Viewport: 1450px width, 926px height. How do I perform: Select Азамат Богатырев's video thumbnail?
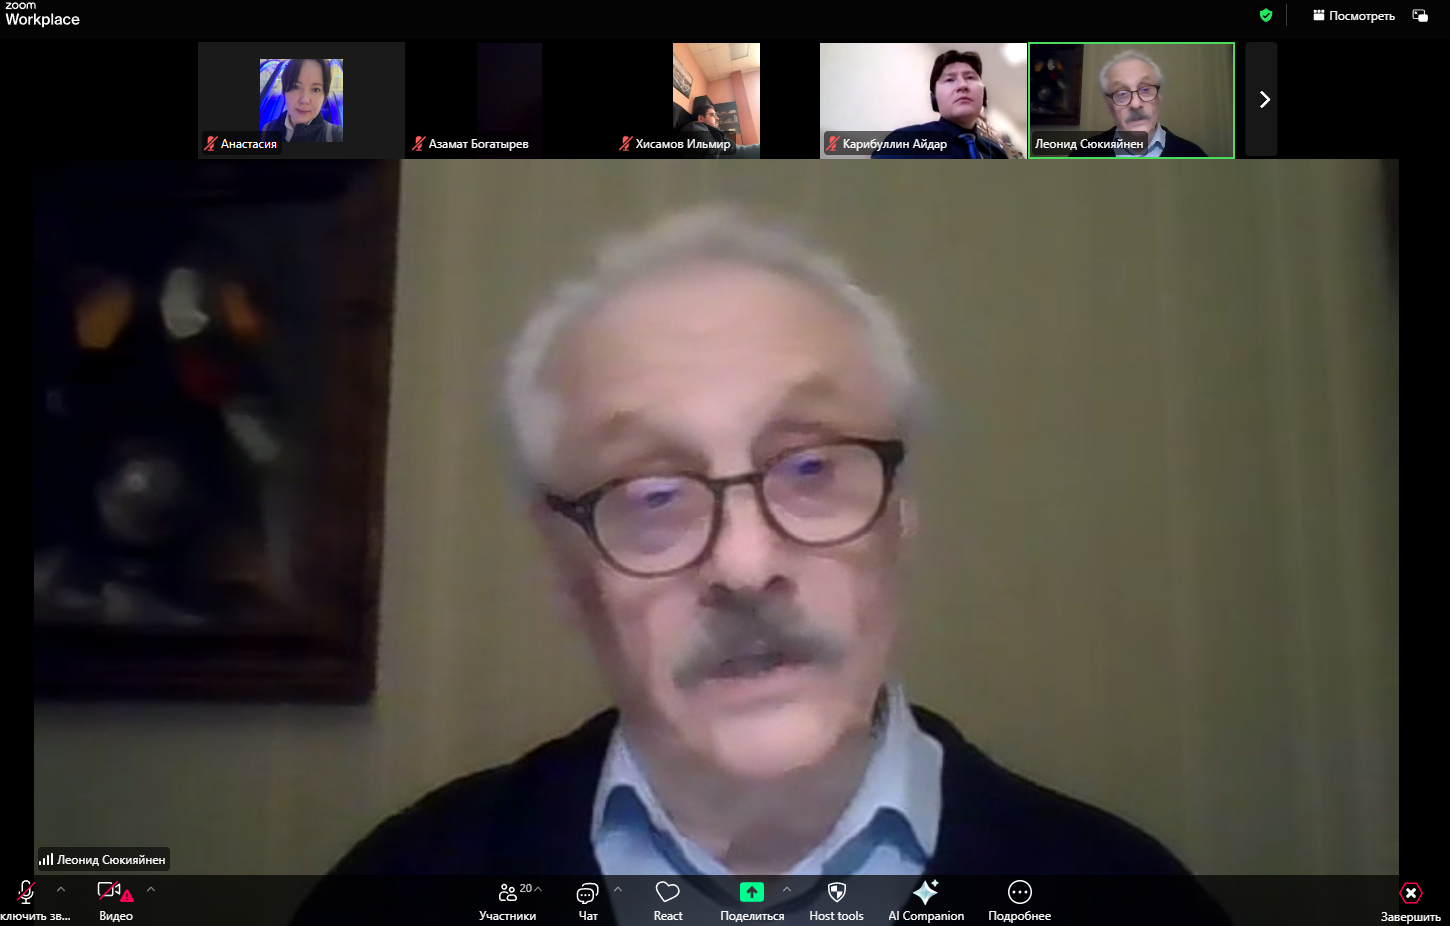tap(509, 100)
